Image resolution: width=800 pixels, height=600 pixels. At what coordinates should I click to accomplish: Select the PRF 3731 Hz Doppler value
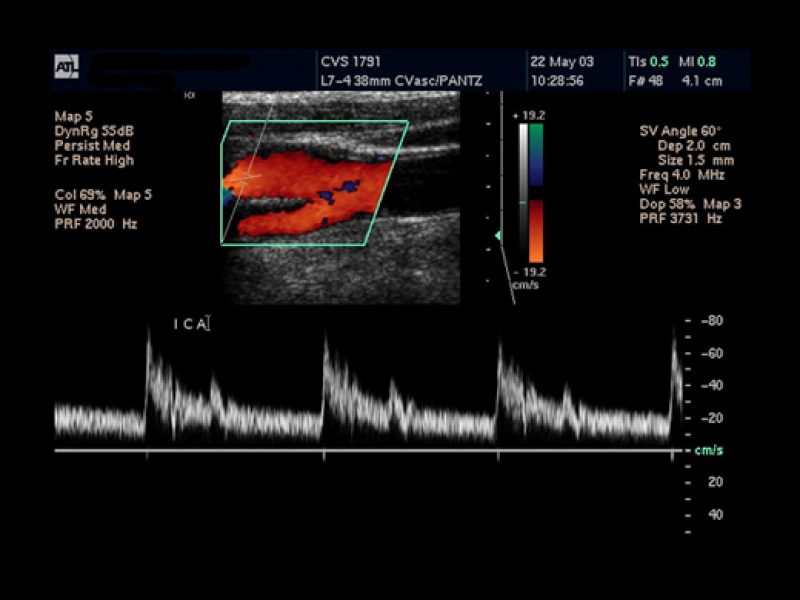tap(680, 218)
